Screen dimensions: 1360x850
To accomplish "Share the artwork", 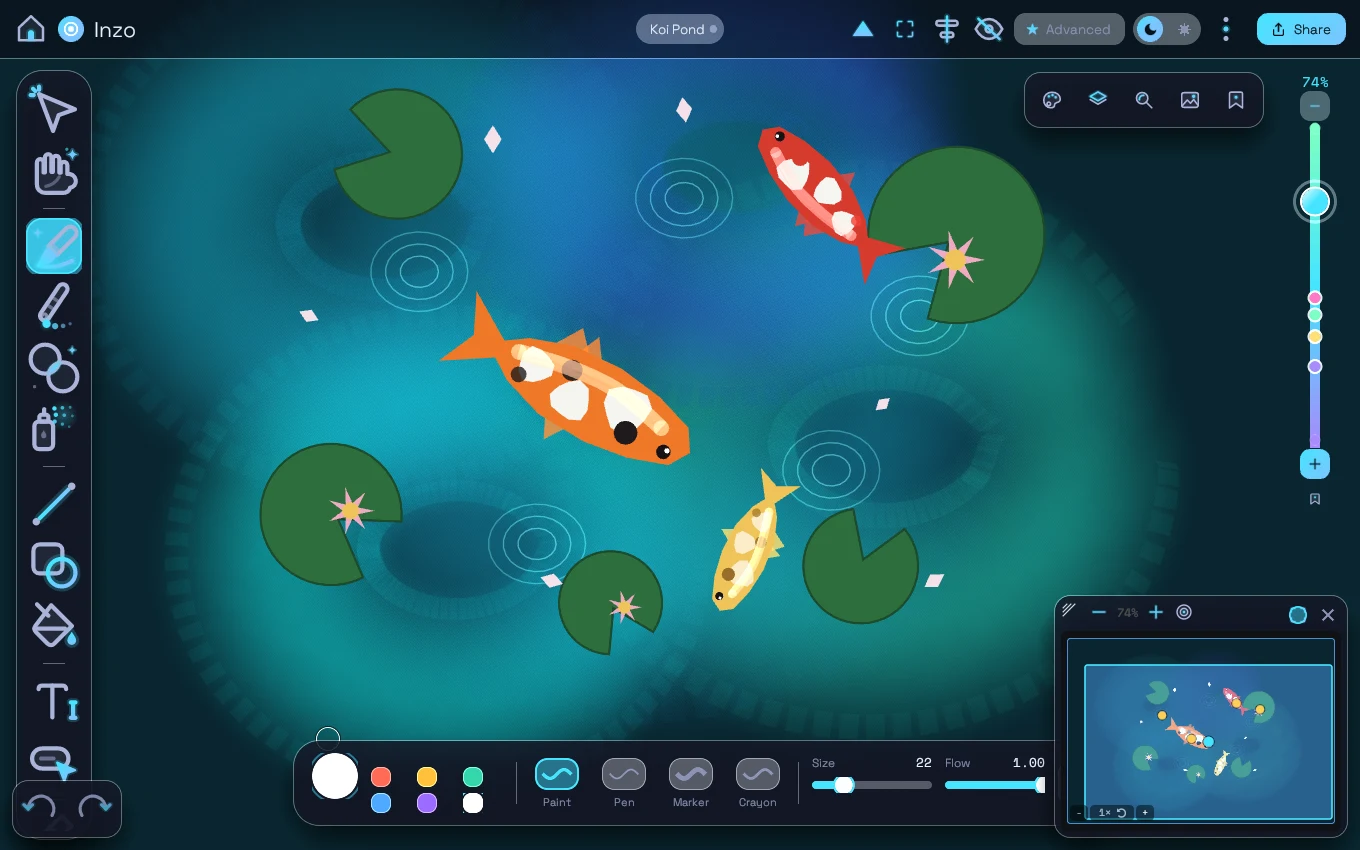I will pyautogui.click(x=1301, y=29).
